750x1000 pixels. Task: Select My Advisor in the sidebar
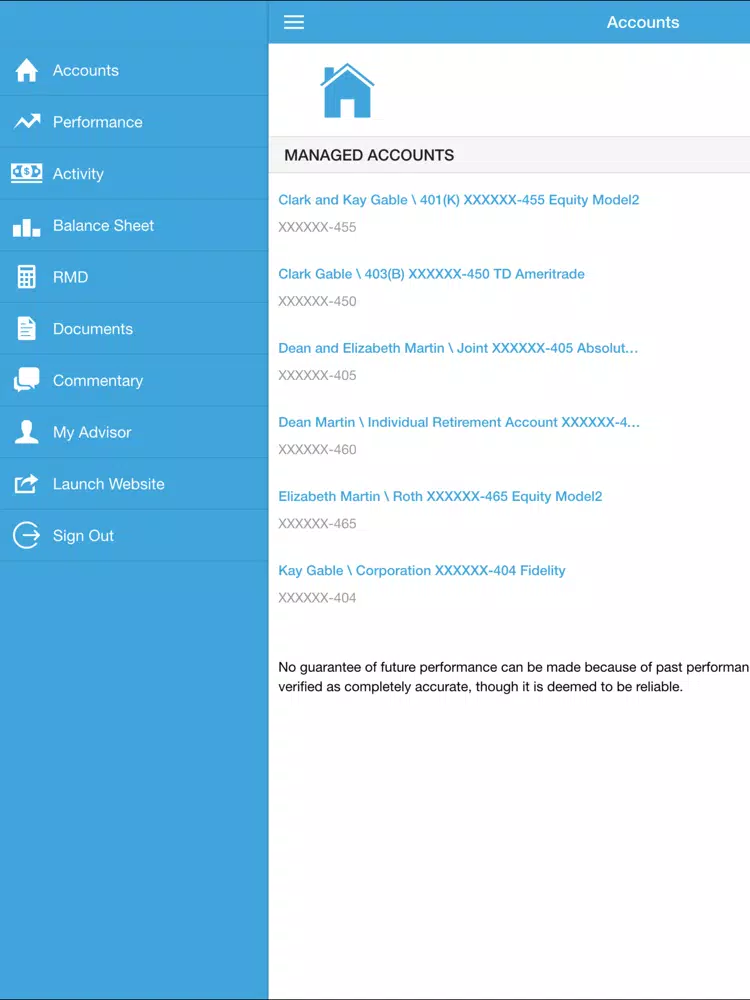pos(134,432)
